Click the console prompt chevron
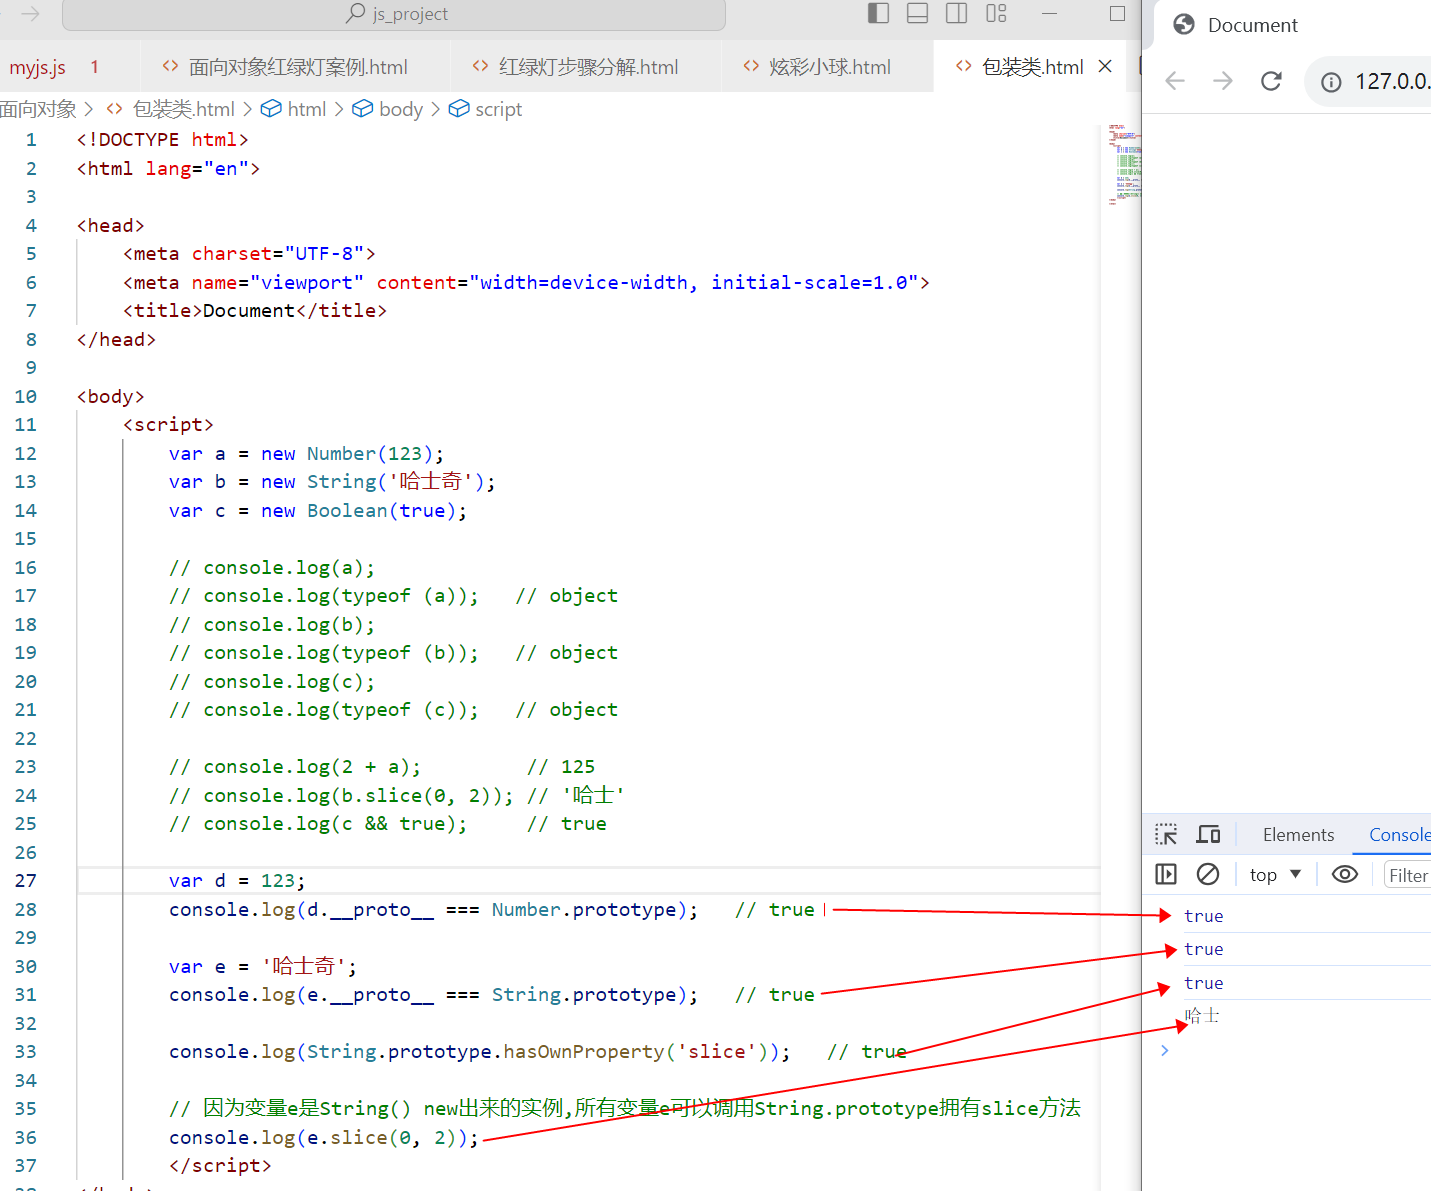1431x1191 pixels. 1164,1050
